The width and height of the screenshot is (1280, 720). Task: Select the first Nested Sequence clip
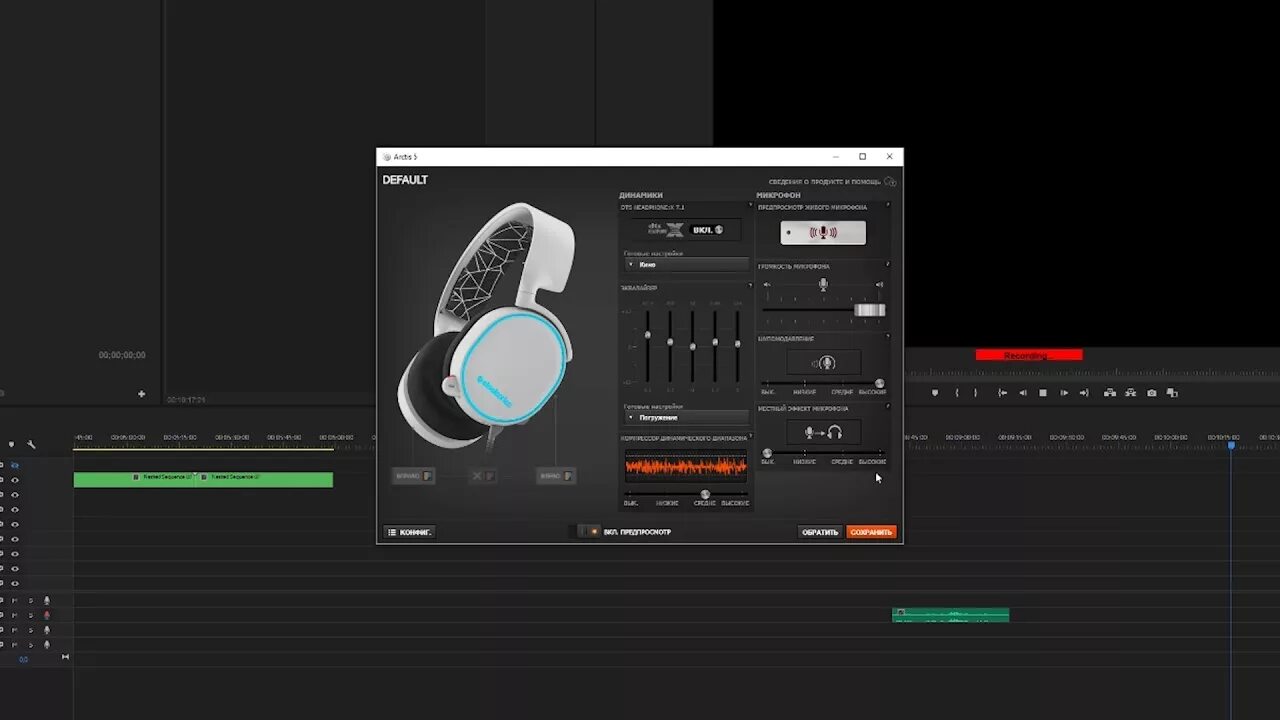point(135,479)
